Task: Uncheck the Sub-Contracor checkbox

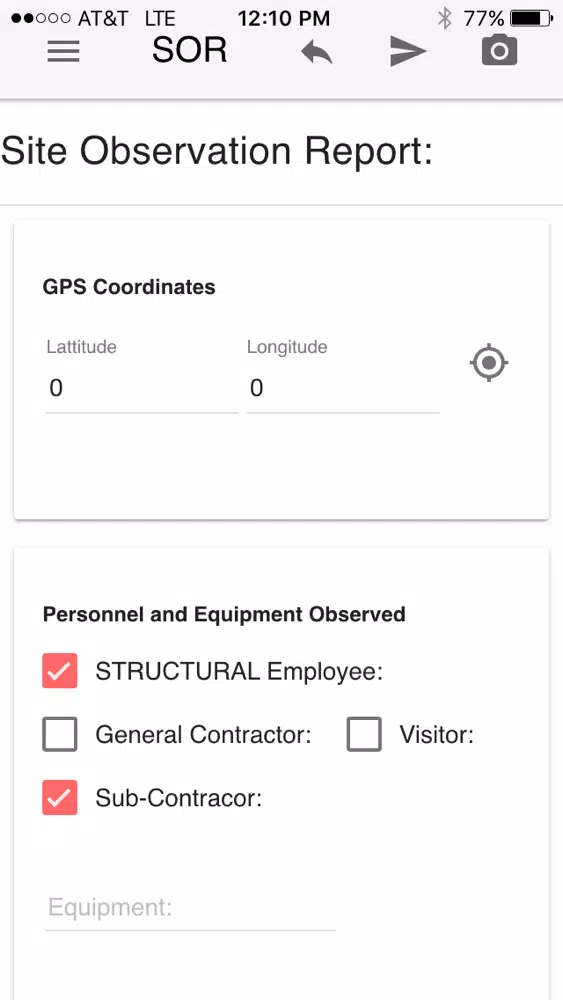Action: pyautogui.click(x=60, y=797)
